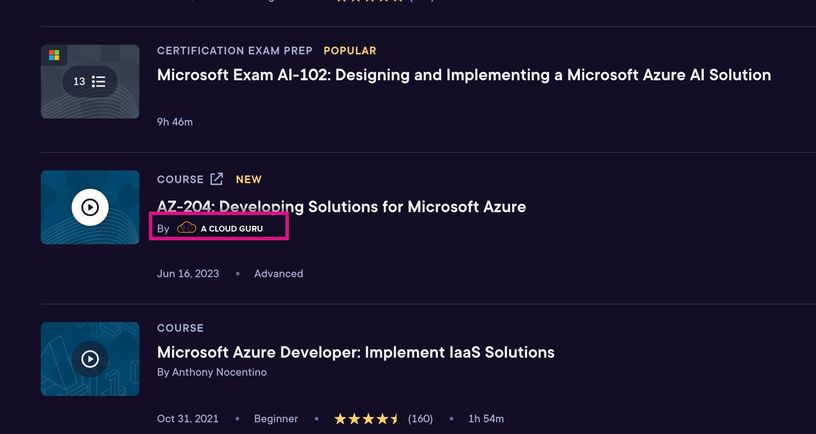Viewport: 816px width, 434px height.
Task: Click the A Cloud Guru cloud logo
Action: (186, 228)
